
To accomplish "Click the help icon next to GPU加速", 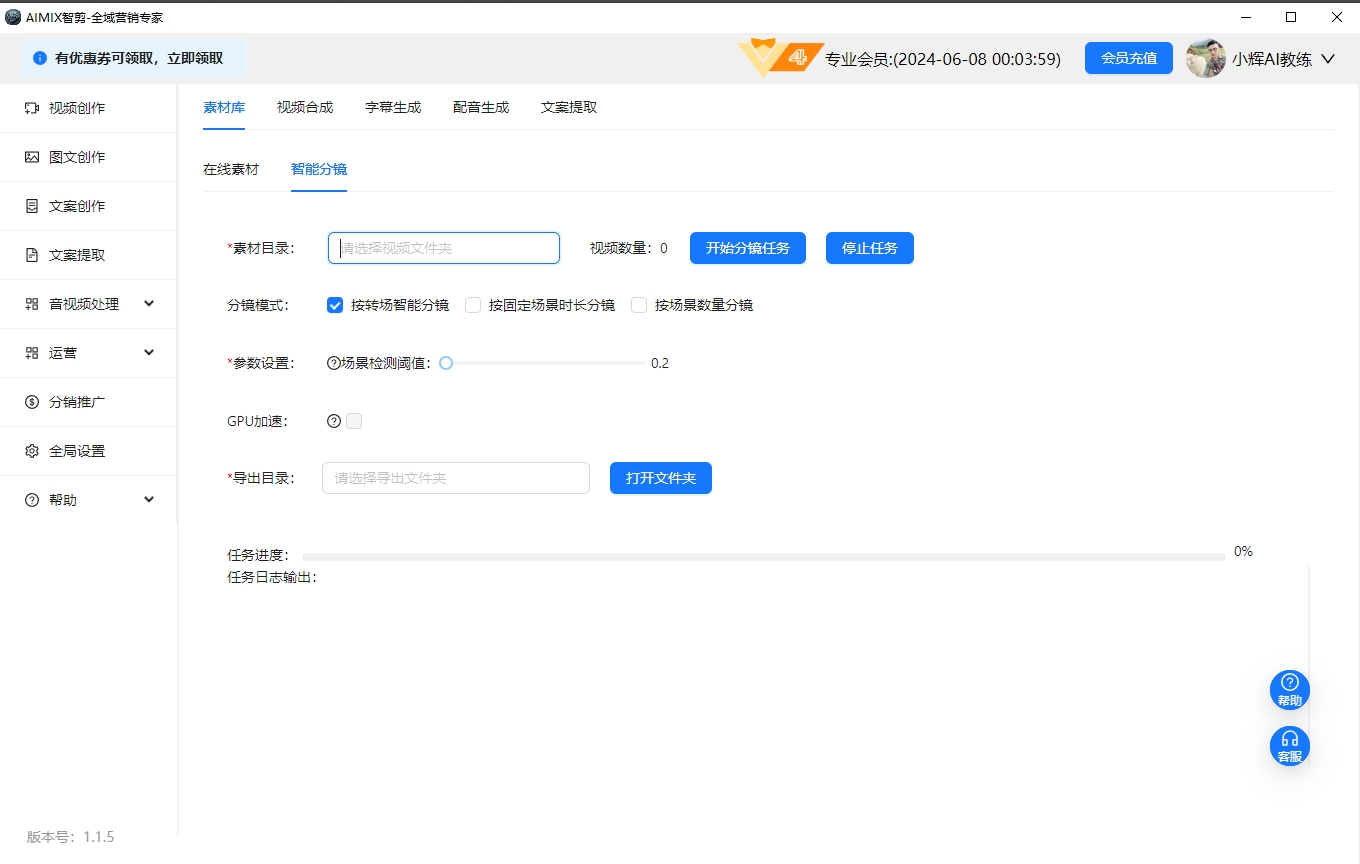I will click(334, 421).
